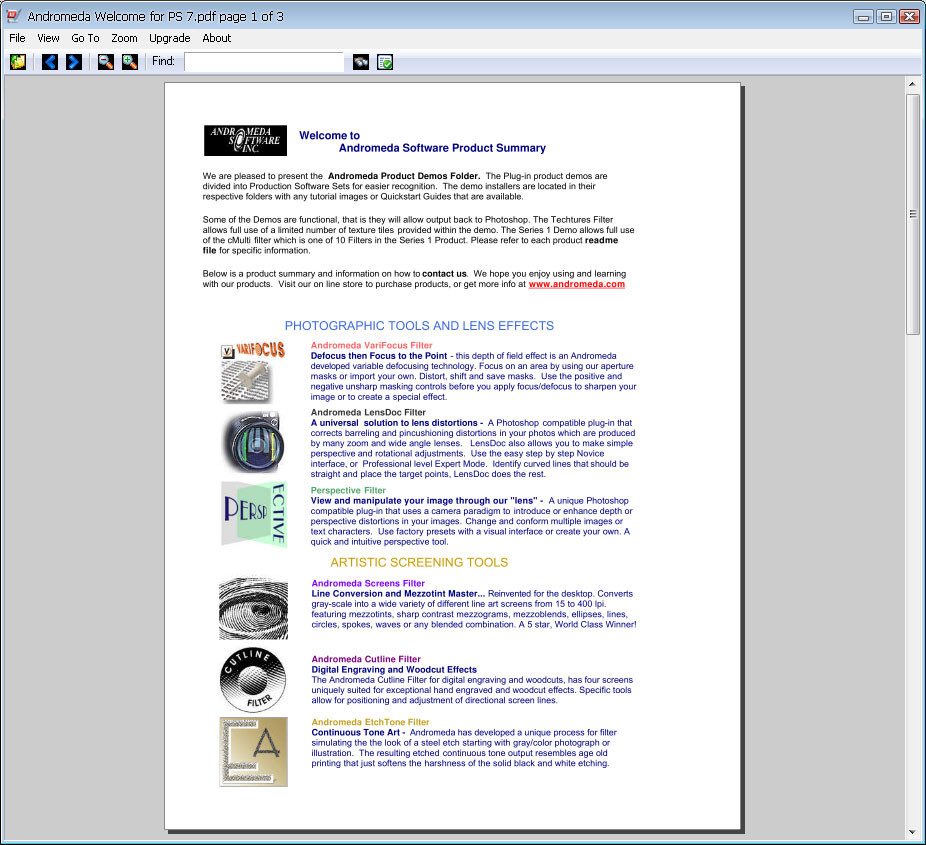Click the 'Welcome to' heading text
The width and height of the screenshot is (926, 845).
coord(330,135)
